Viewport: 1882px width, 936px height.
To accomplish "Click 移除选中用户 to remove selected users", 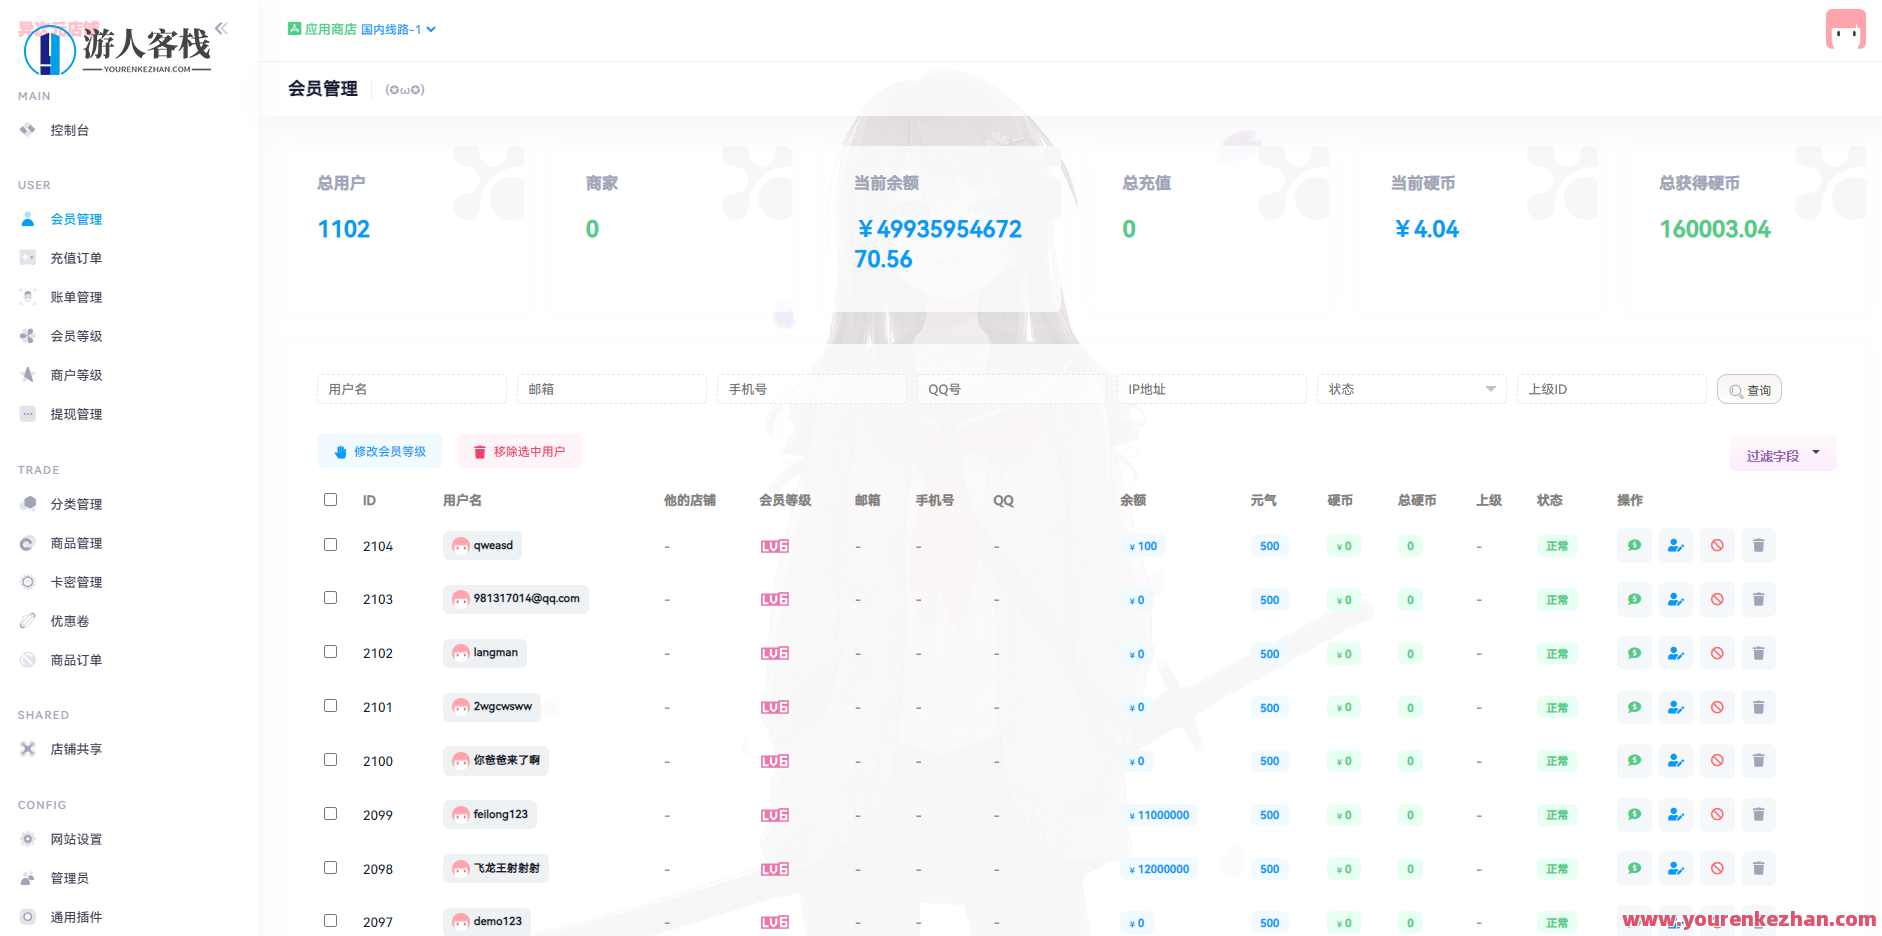I will point(519,451).
